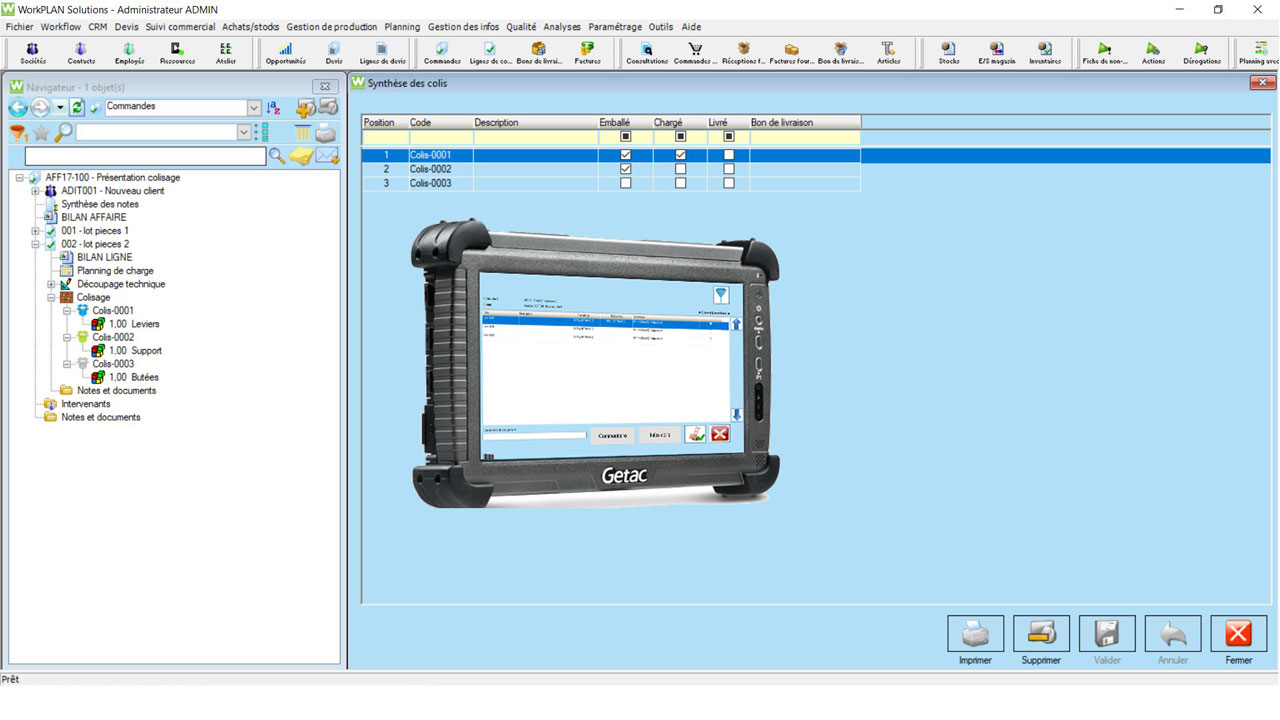Open the history dropdown arrow beside the forward button
The height and width of the screenshot is (720, 1280).
[59, 108]
